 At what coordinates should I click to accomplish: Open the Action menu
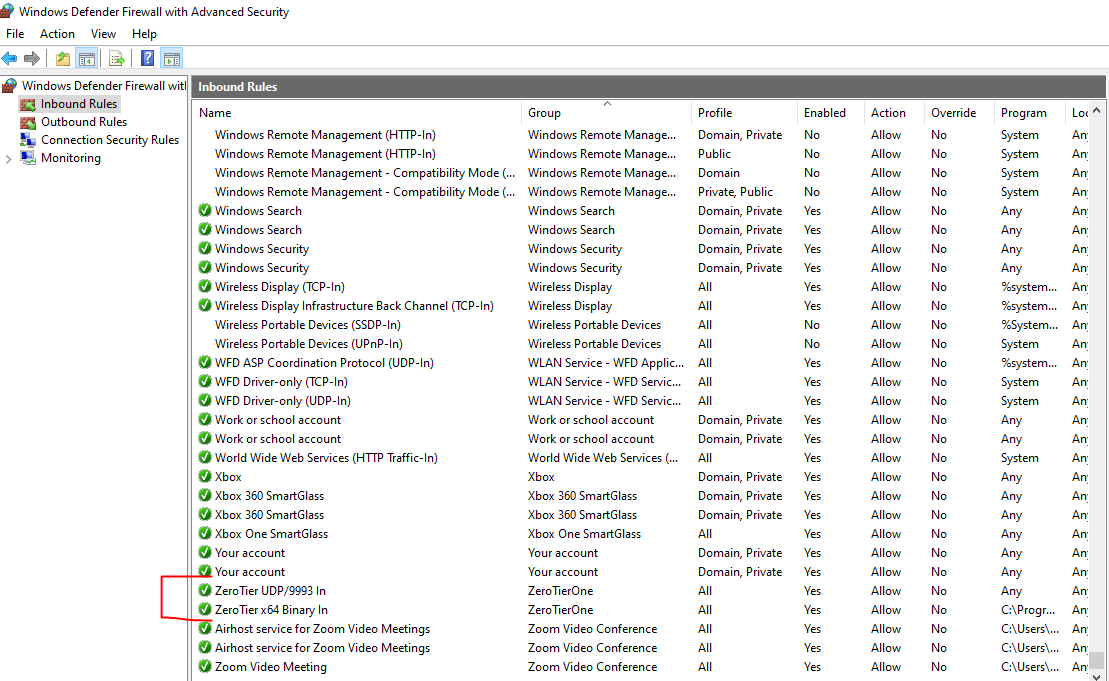57,34
